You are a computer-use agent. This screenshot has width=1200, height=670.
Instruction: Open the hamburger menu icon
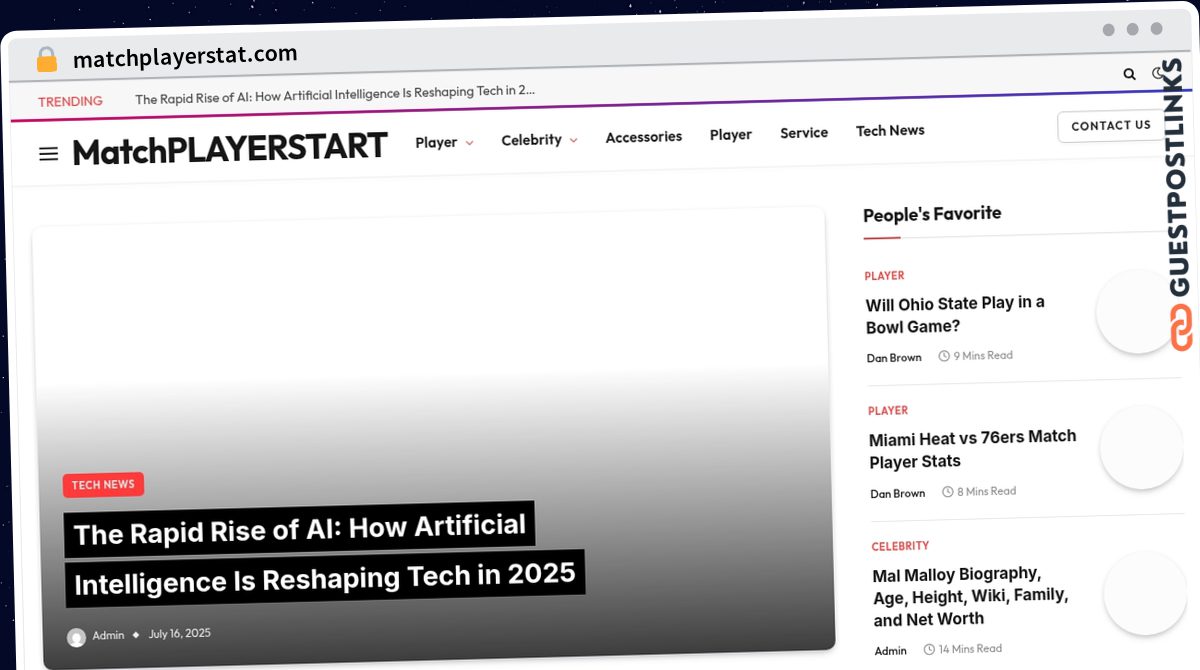coord(48,154)
